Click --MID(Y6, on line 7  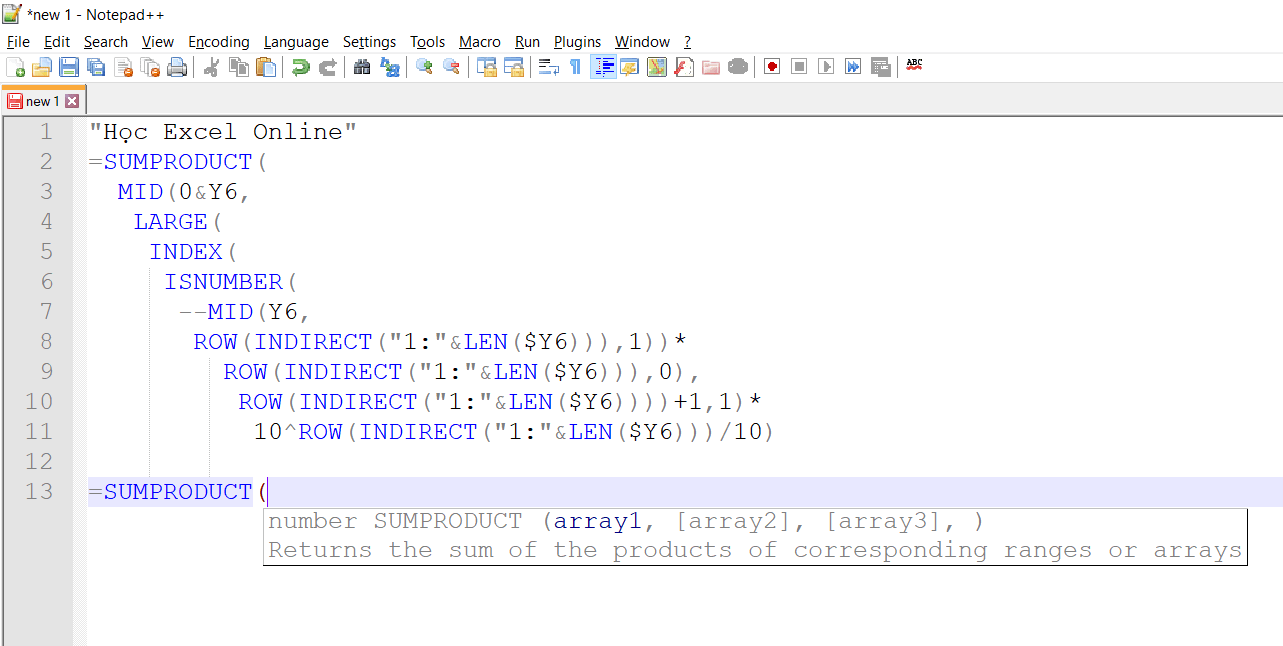tap(245, 311)
